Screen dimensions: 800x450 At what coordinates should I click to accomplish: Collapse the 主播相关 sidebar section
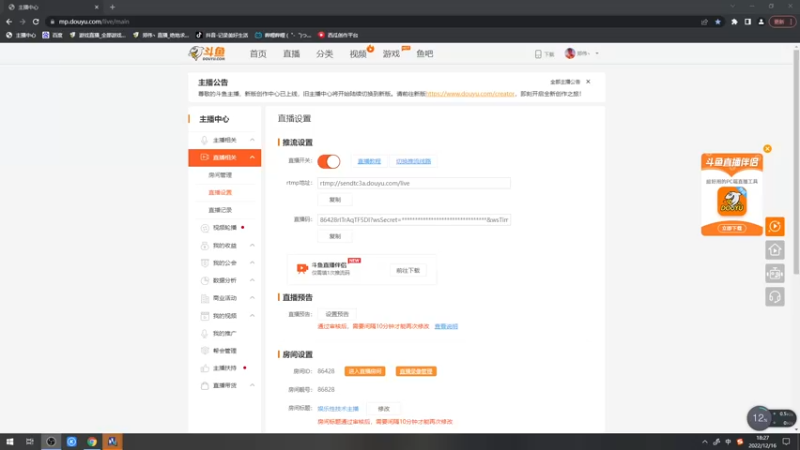point(252,140)
